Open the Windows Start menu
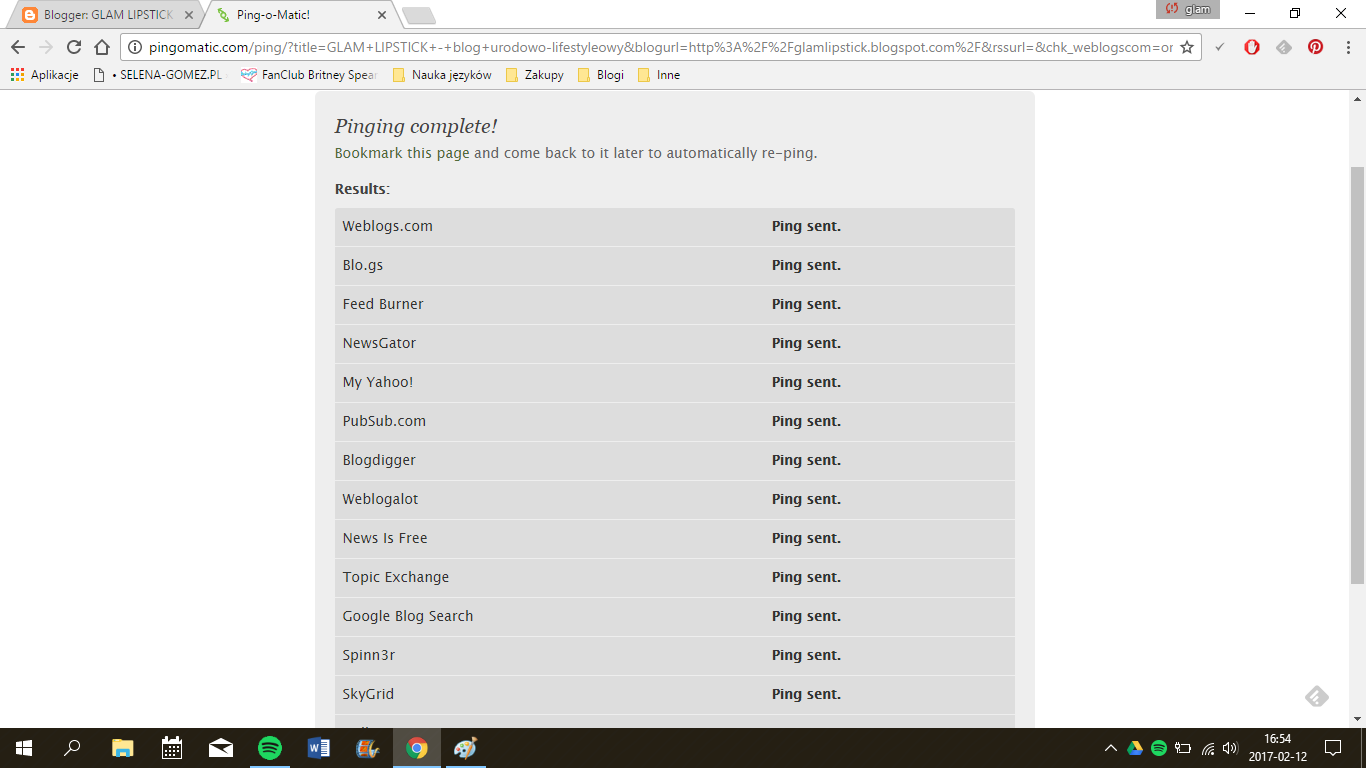This screenshot has height=768, width=1366. tap(23, 748)
